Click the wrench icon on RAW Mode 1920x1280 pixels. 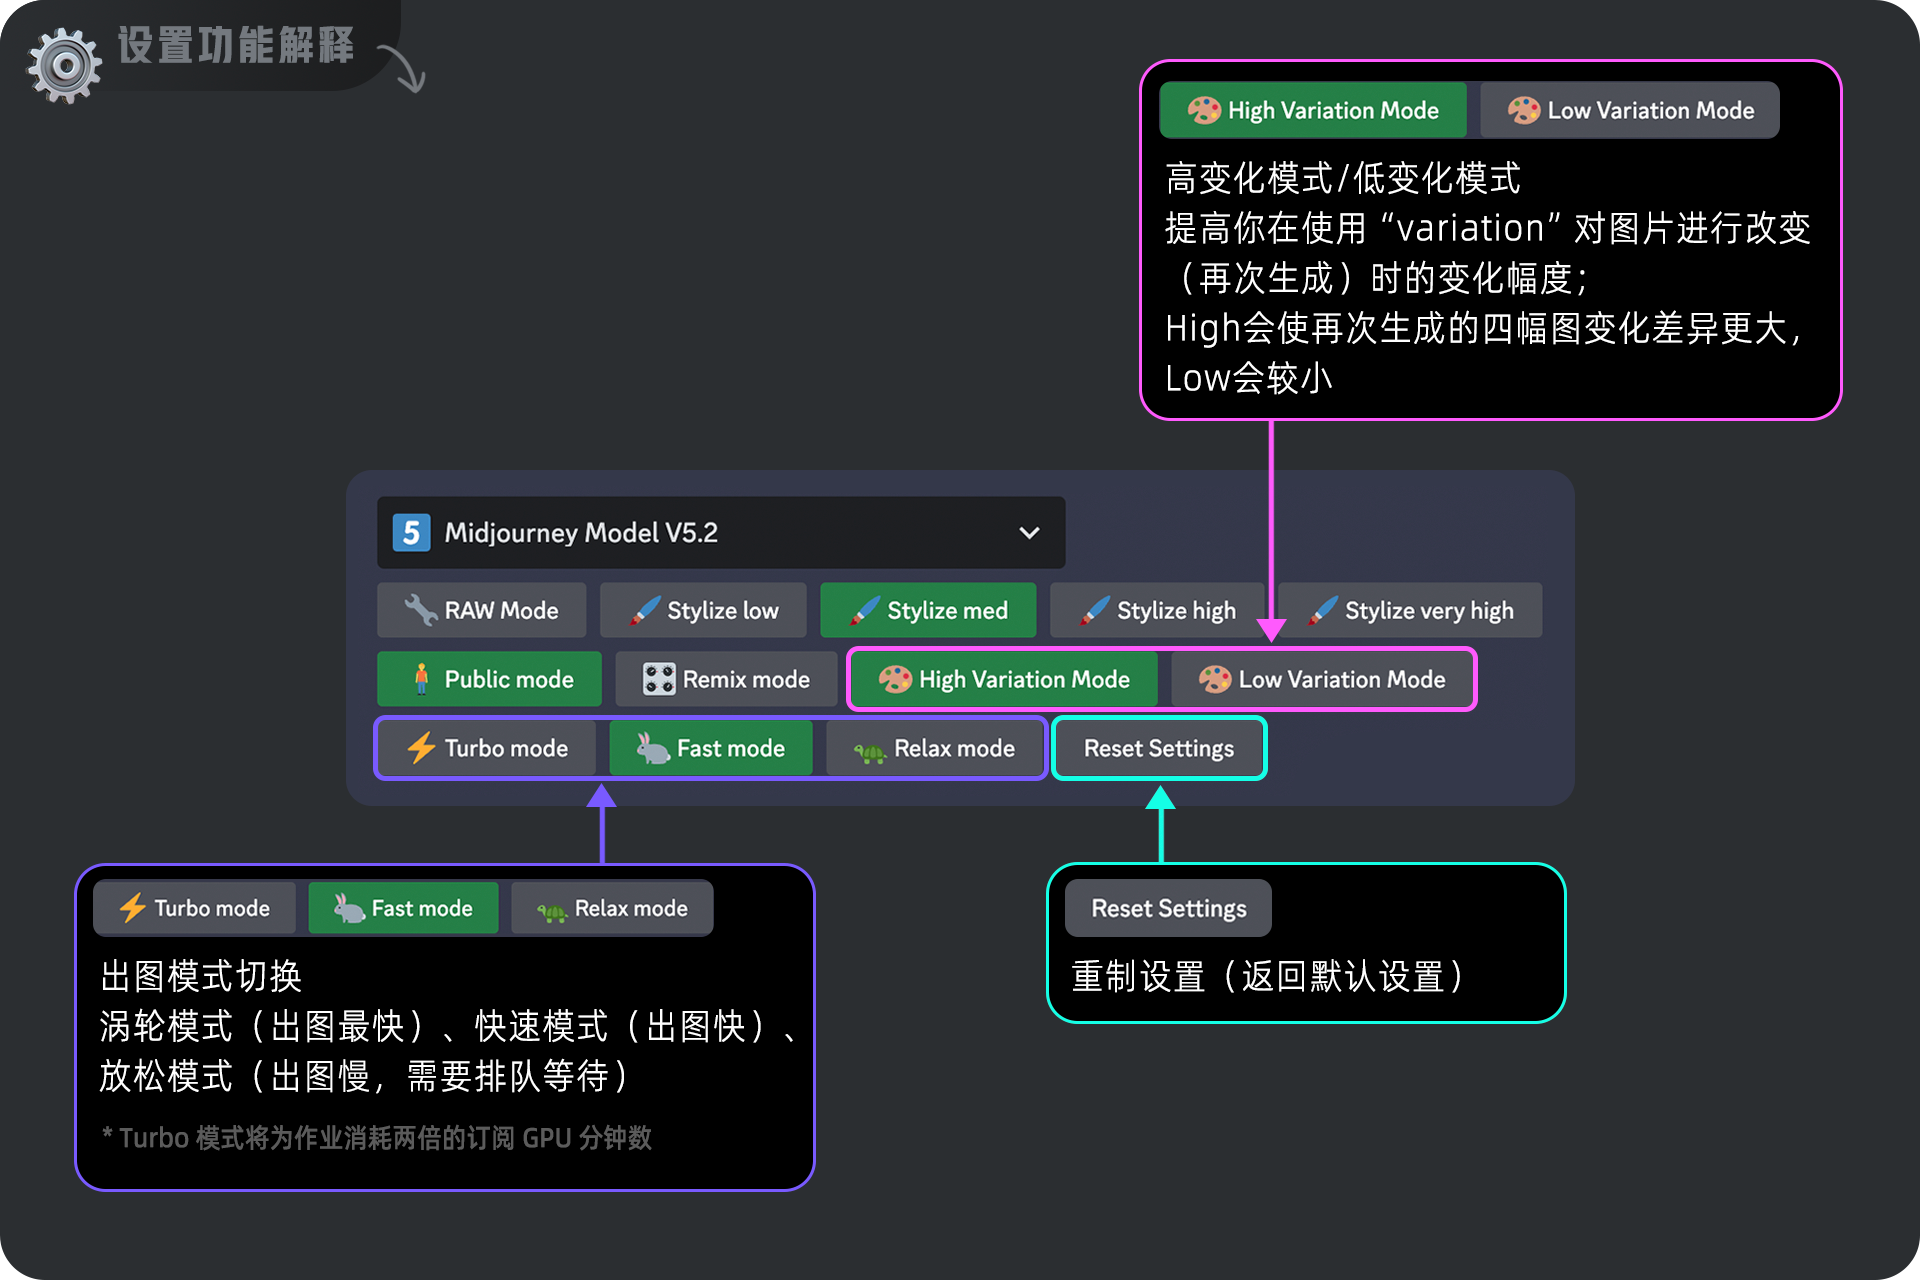420,610
